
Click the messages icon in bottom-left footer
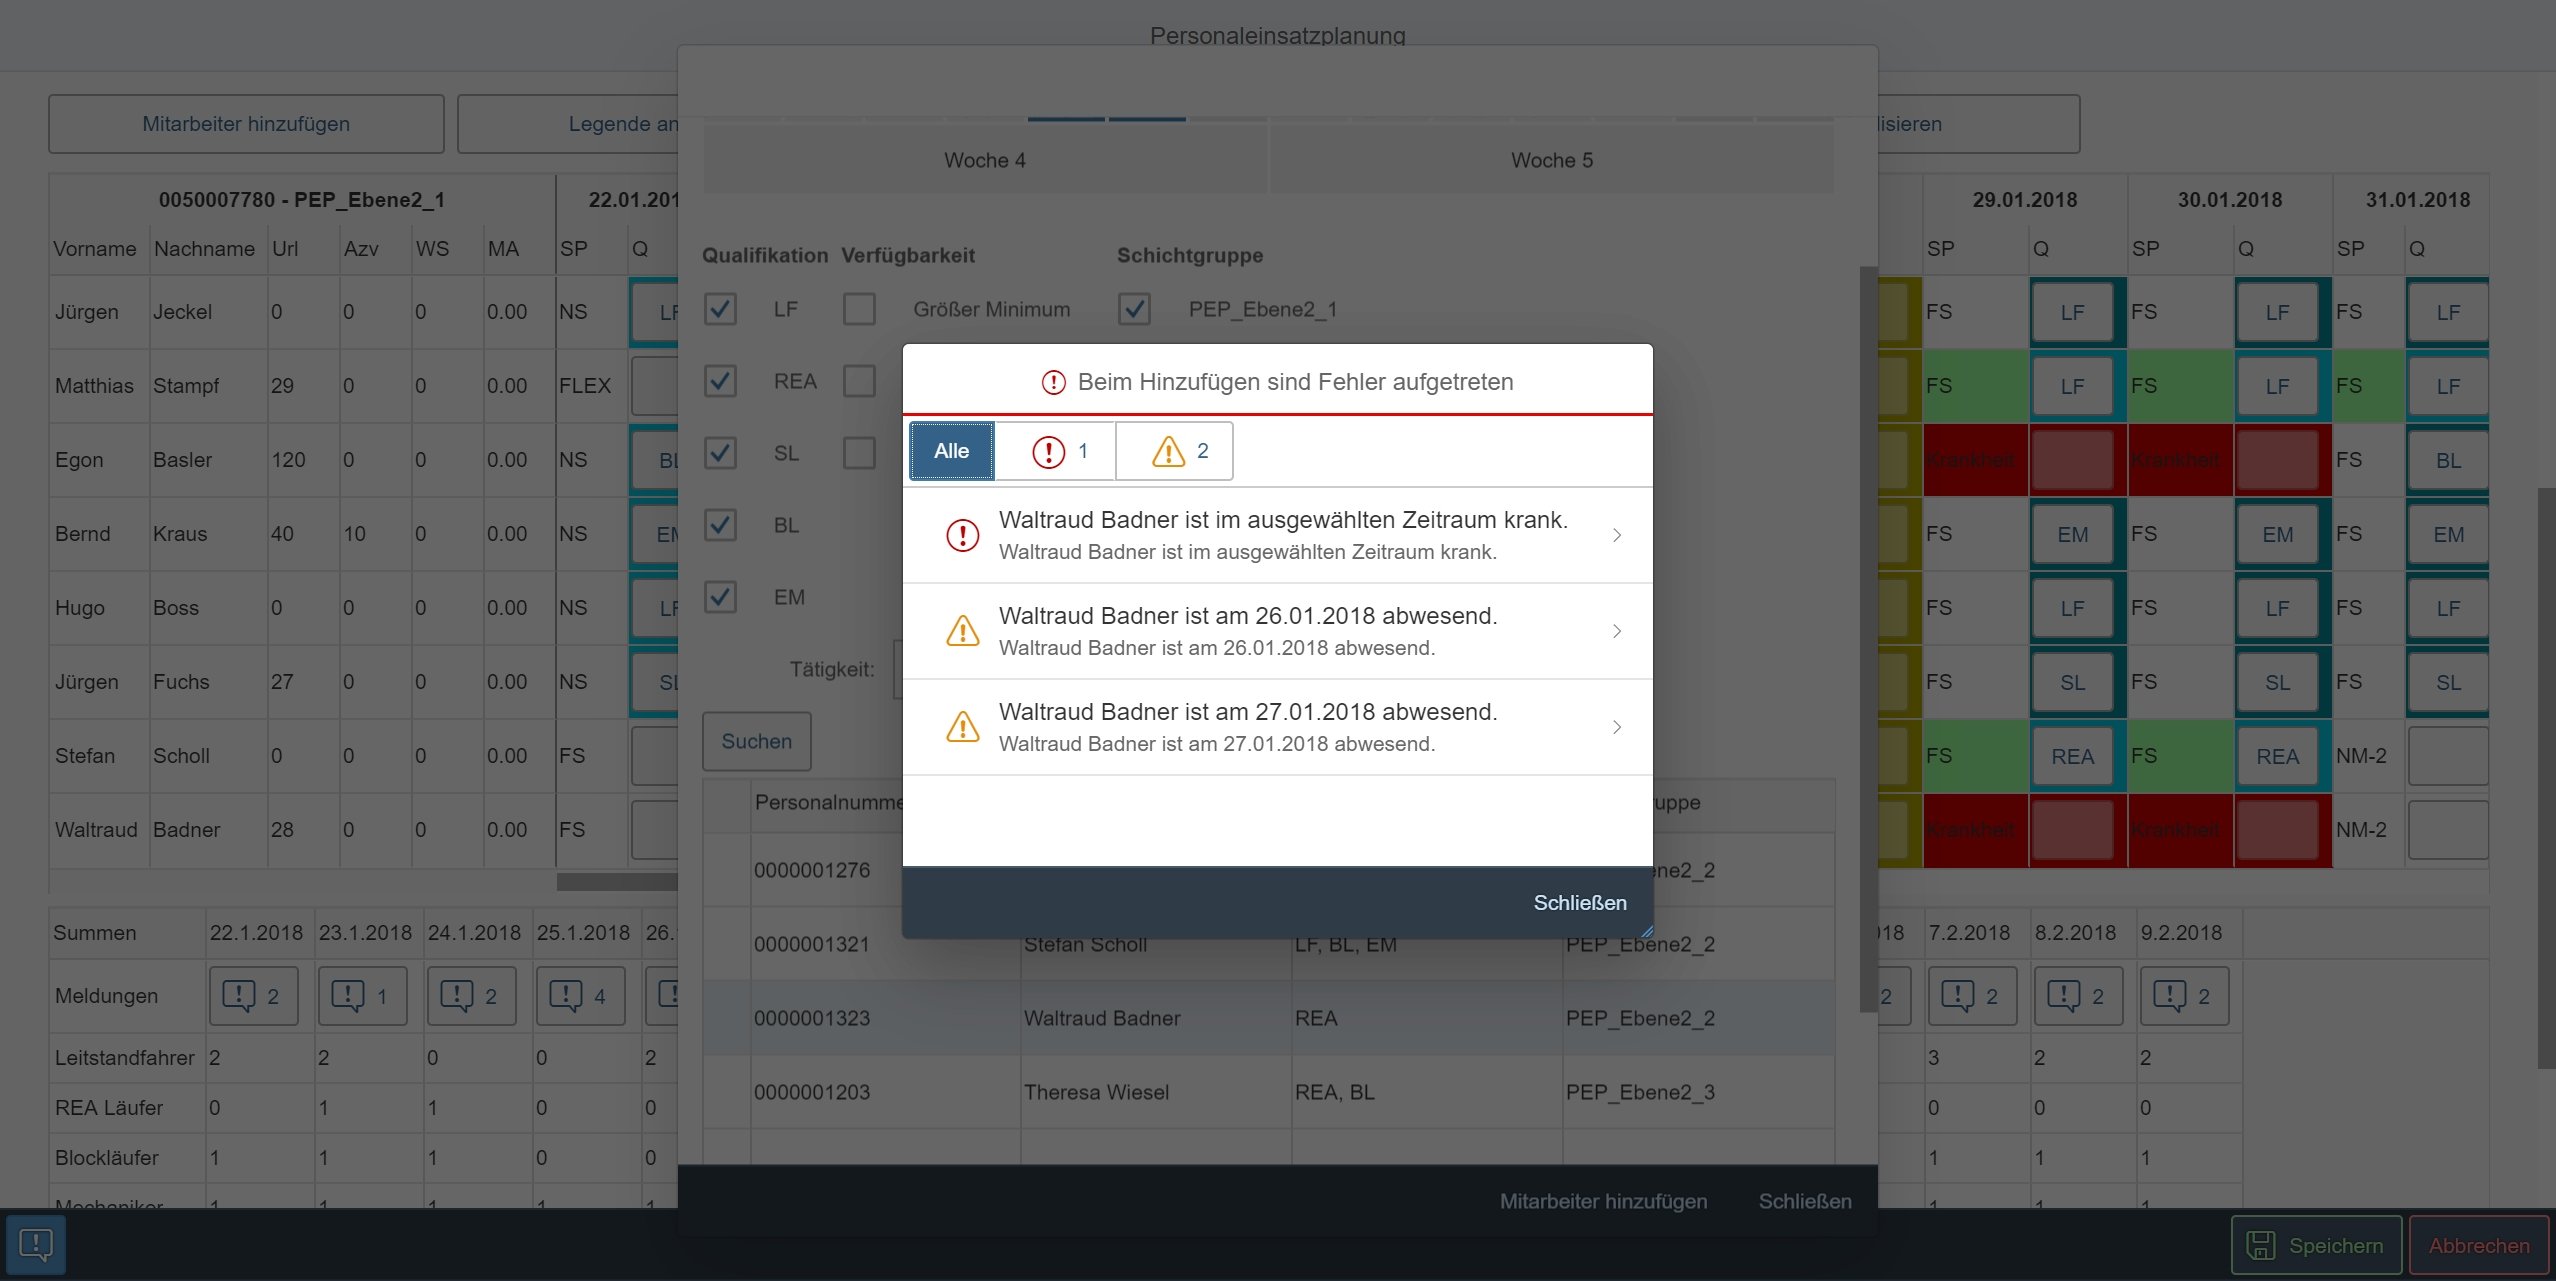pyautogui.click(x=36, y=1245)
